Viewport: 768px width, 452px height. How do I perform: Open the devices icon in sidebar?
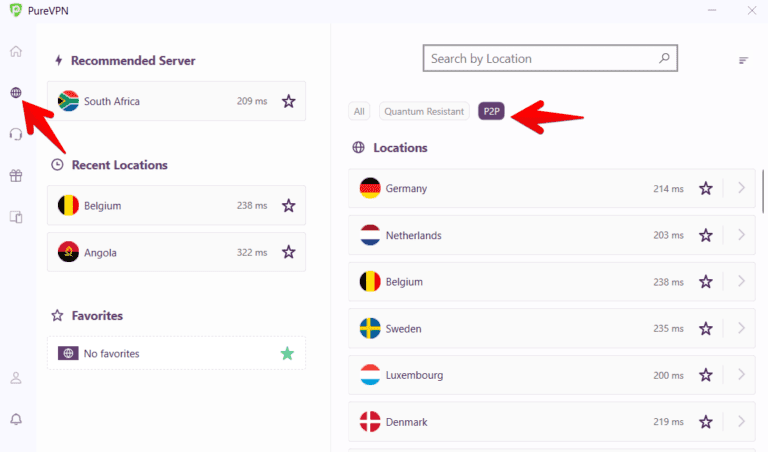(x=16, y=216)
